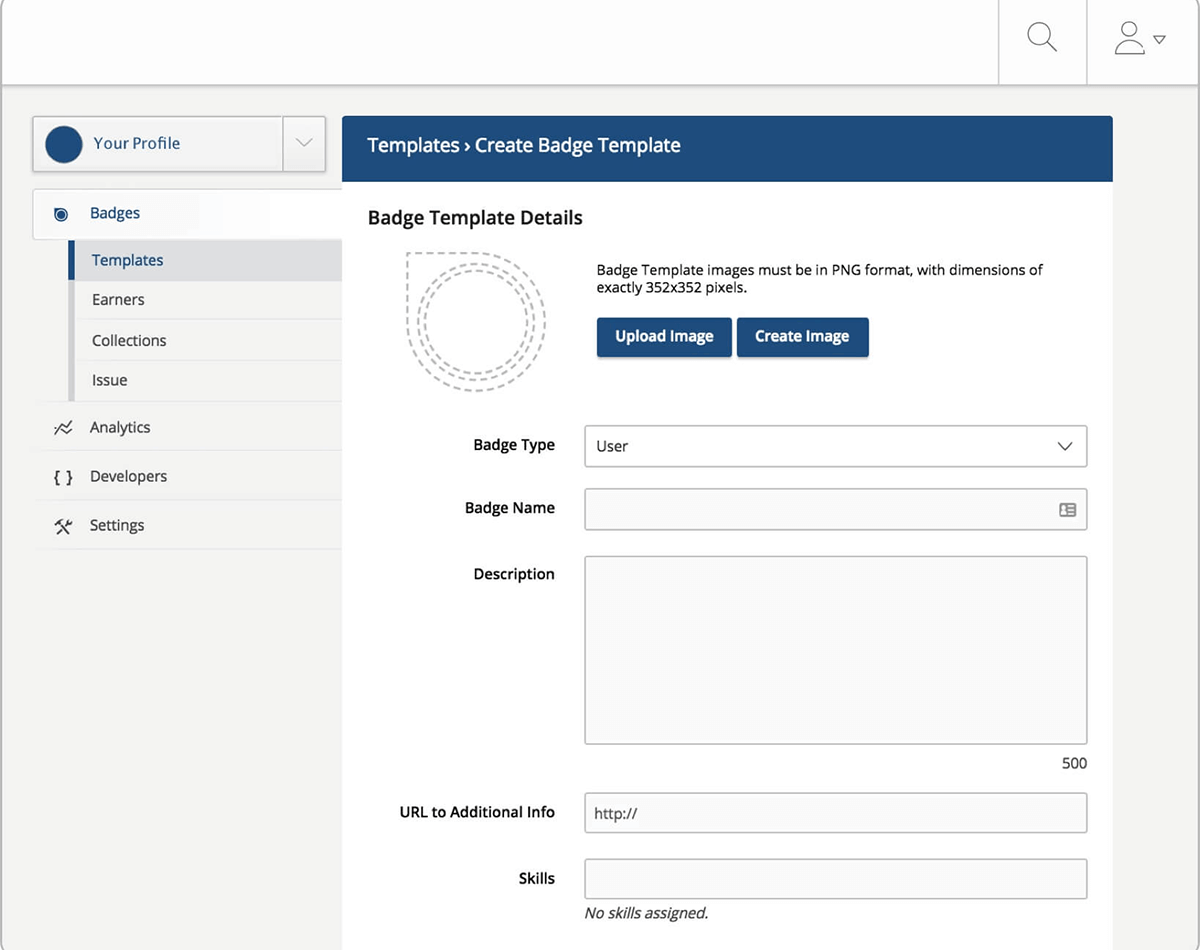This screenshot has height=950, width=1200.
Task: Click the search magnifier icon
Action: (x=1042, y=39)
